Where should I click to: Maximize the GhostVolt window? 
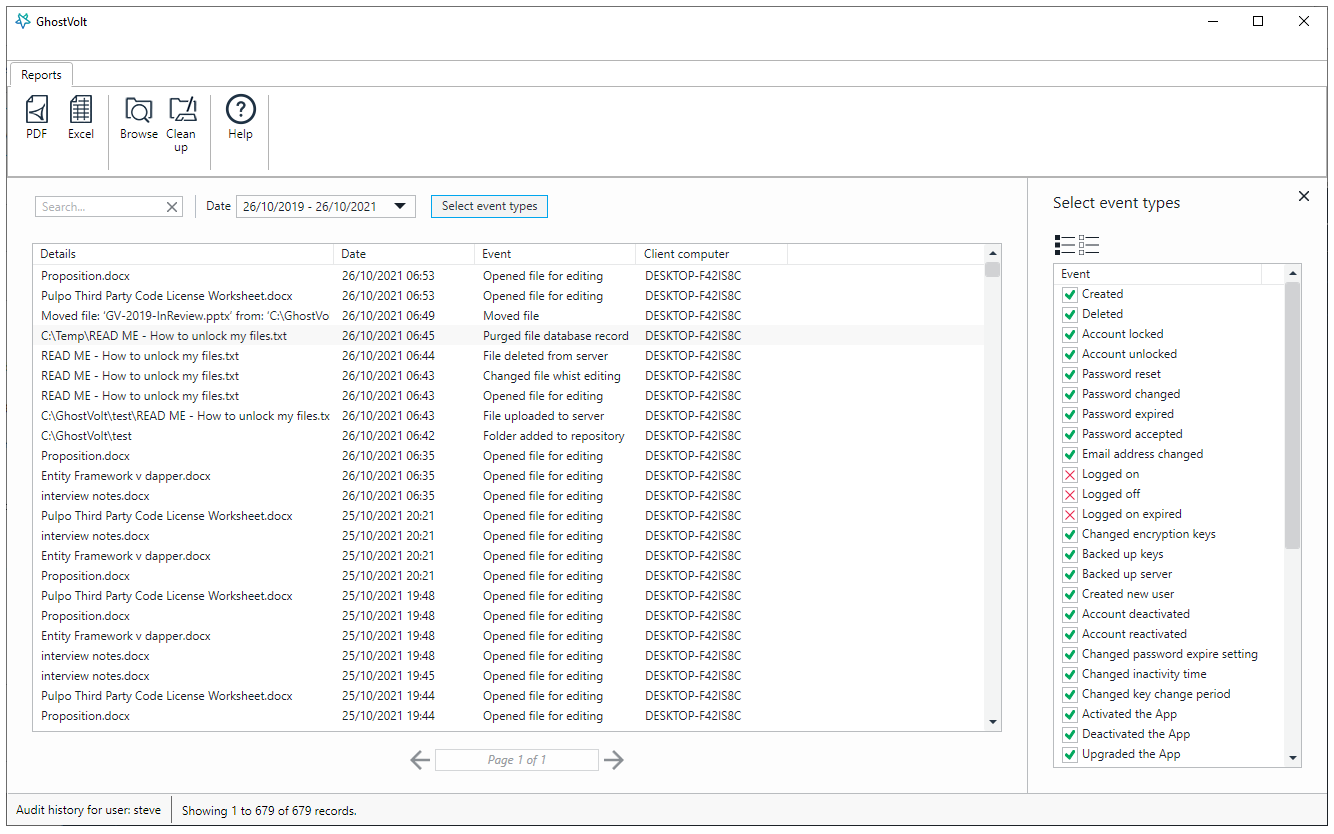pos(1258,21)
